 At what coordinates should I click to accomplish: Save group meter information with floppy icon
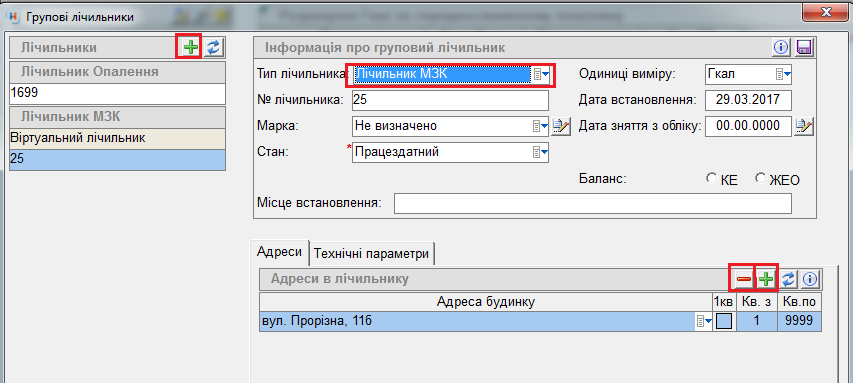click(x=804, y=47)
